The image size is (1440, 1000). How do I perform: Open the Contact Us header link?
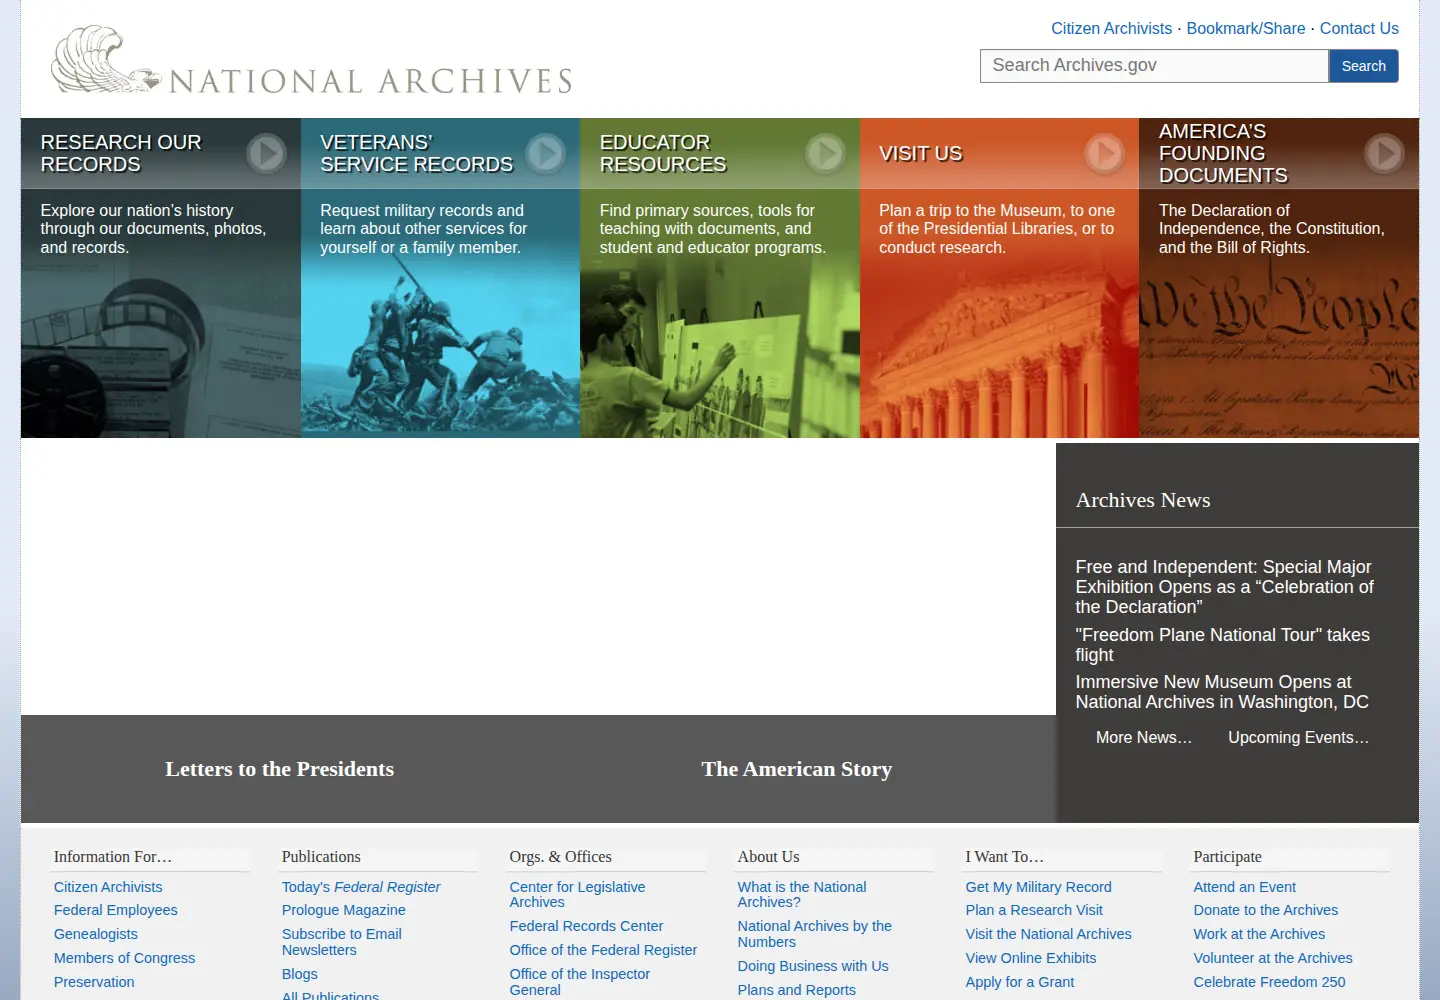[x=1359, y=29]
